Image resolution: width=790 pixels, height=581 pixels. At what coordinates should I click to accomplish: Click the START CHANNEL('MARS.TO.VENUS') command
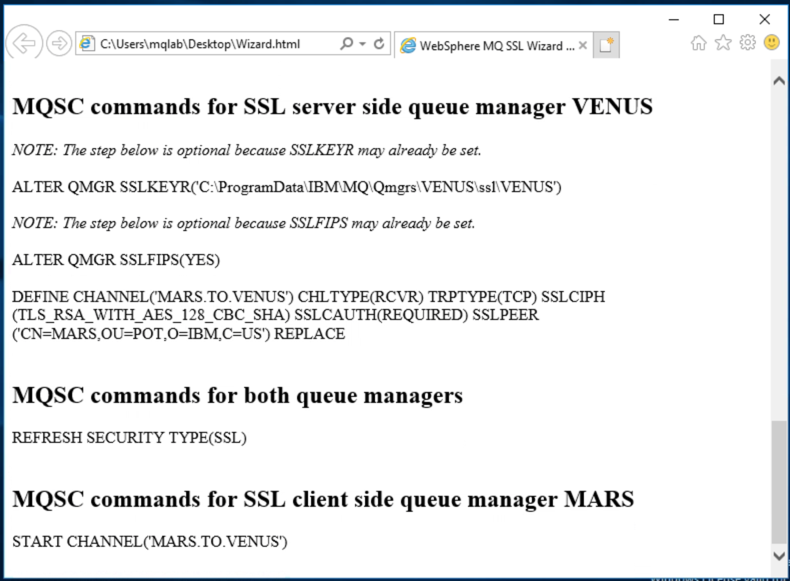coord(150,541)
